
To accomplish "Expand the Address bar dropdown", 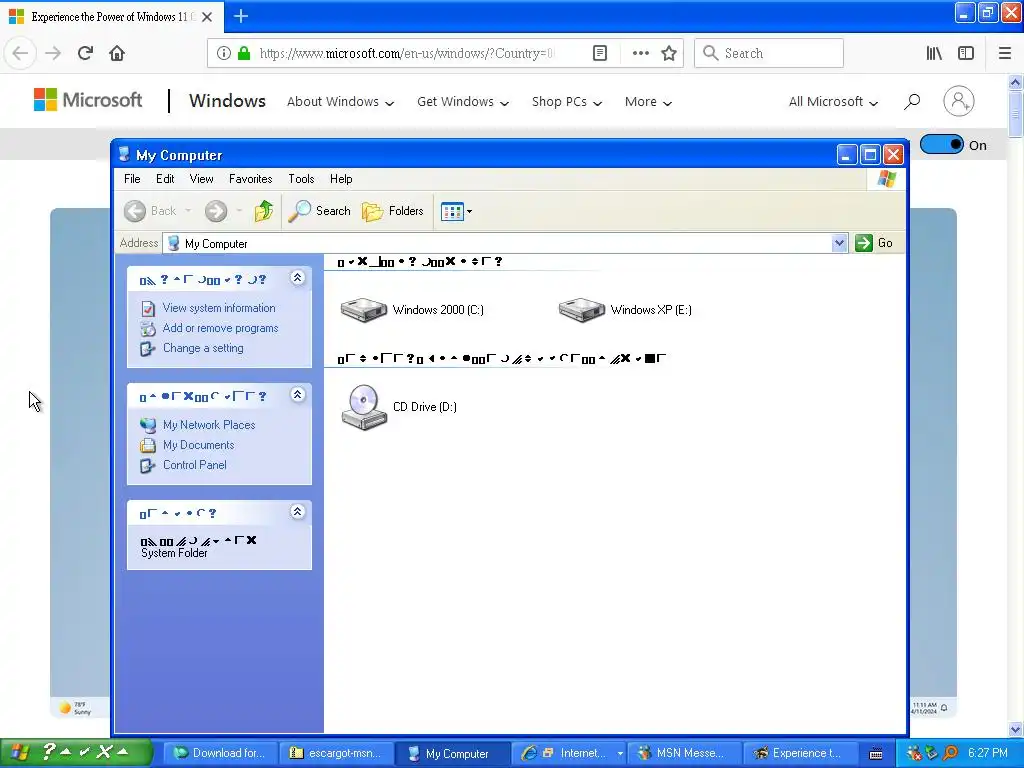I will point(839,243).
